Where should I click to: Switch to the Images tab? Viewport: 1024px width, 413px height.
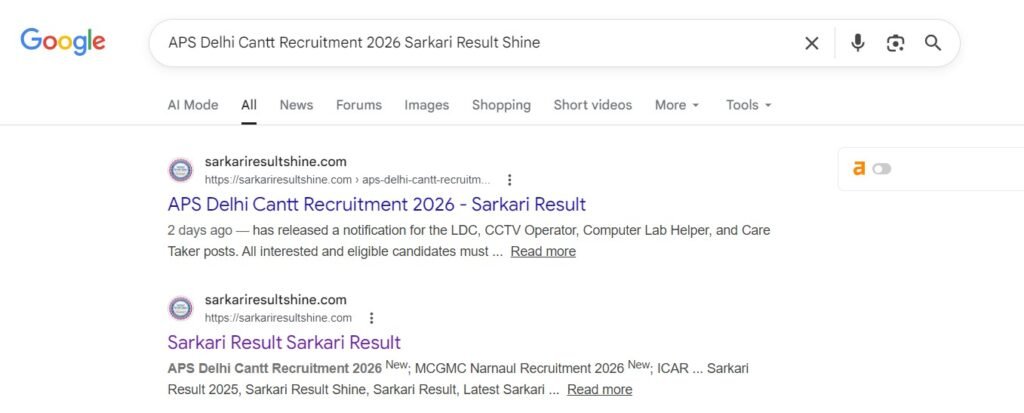click(x=427, y=105)
